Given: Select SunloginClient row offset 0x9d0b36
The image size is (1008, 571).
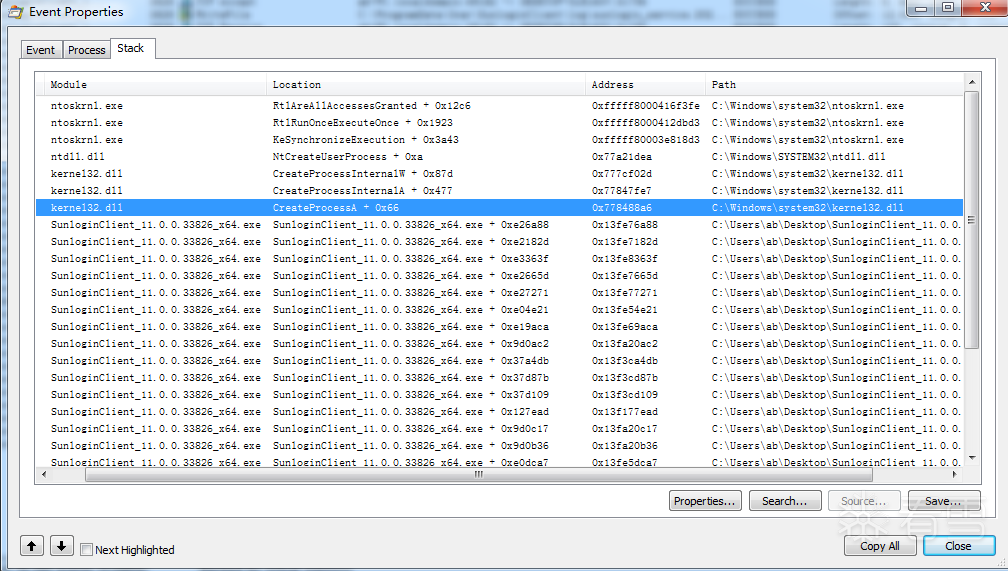Looking at the screenshot, I should (500, 446).
